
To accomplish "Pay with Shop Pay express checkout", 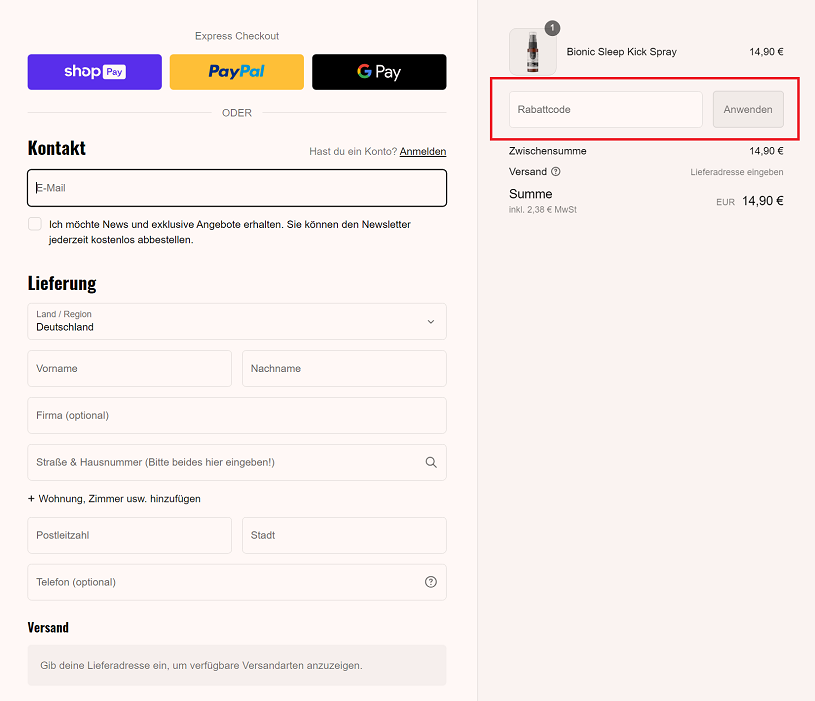I will 95,72.
